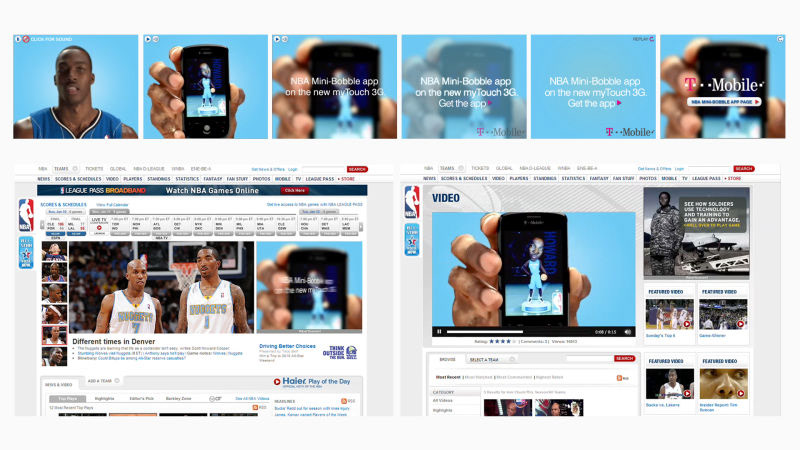Select Top Plays tab on left page
Image resolution: width=800 pixels, height=450 pixels.
coord(67,398)
